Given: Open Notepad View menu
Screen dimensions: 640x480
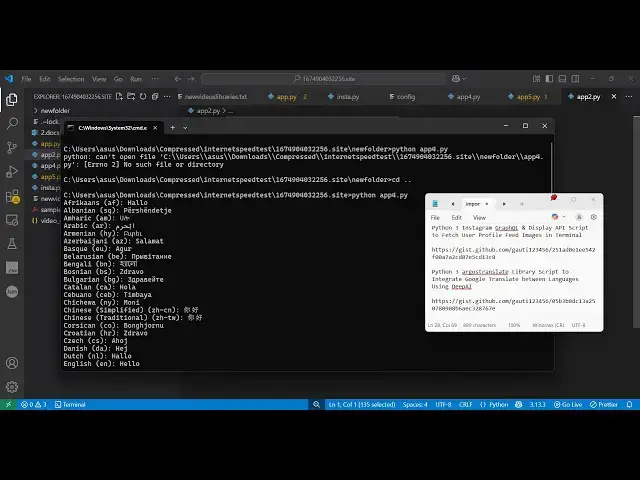Looking at the screenshot, I should click(x=479, y=218).
